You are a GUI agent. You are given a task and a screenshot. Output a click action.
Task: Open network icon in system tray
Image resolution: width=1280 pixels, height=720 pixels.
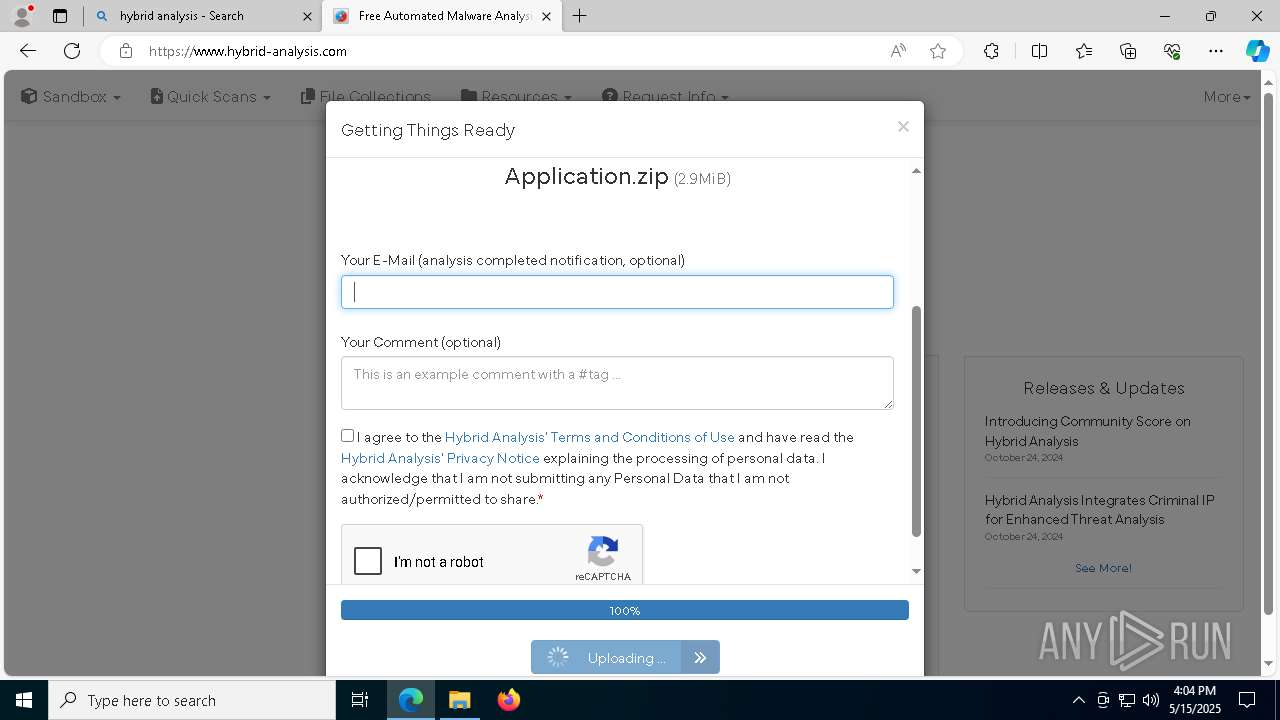1127,700
